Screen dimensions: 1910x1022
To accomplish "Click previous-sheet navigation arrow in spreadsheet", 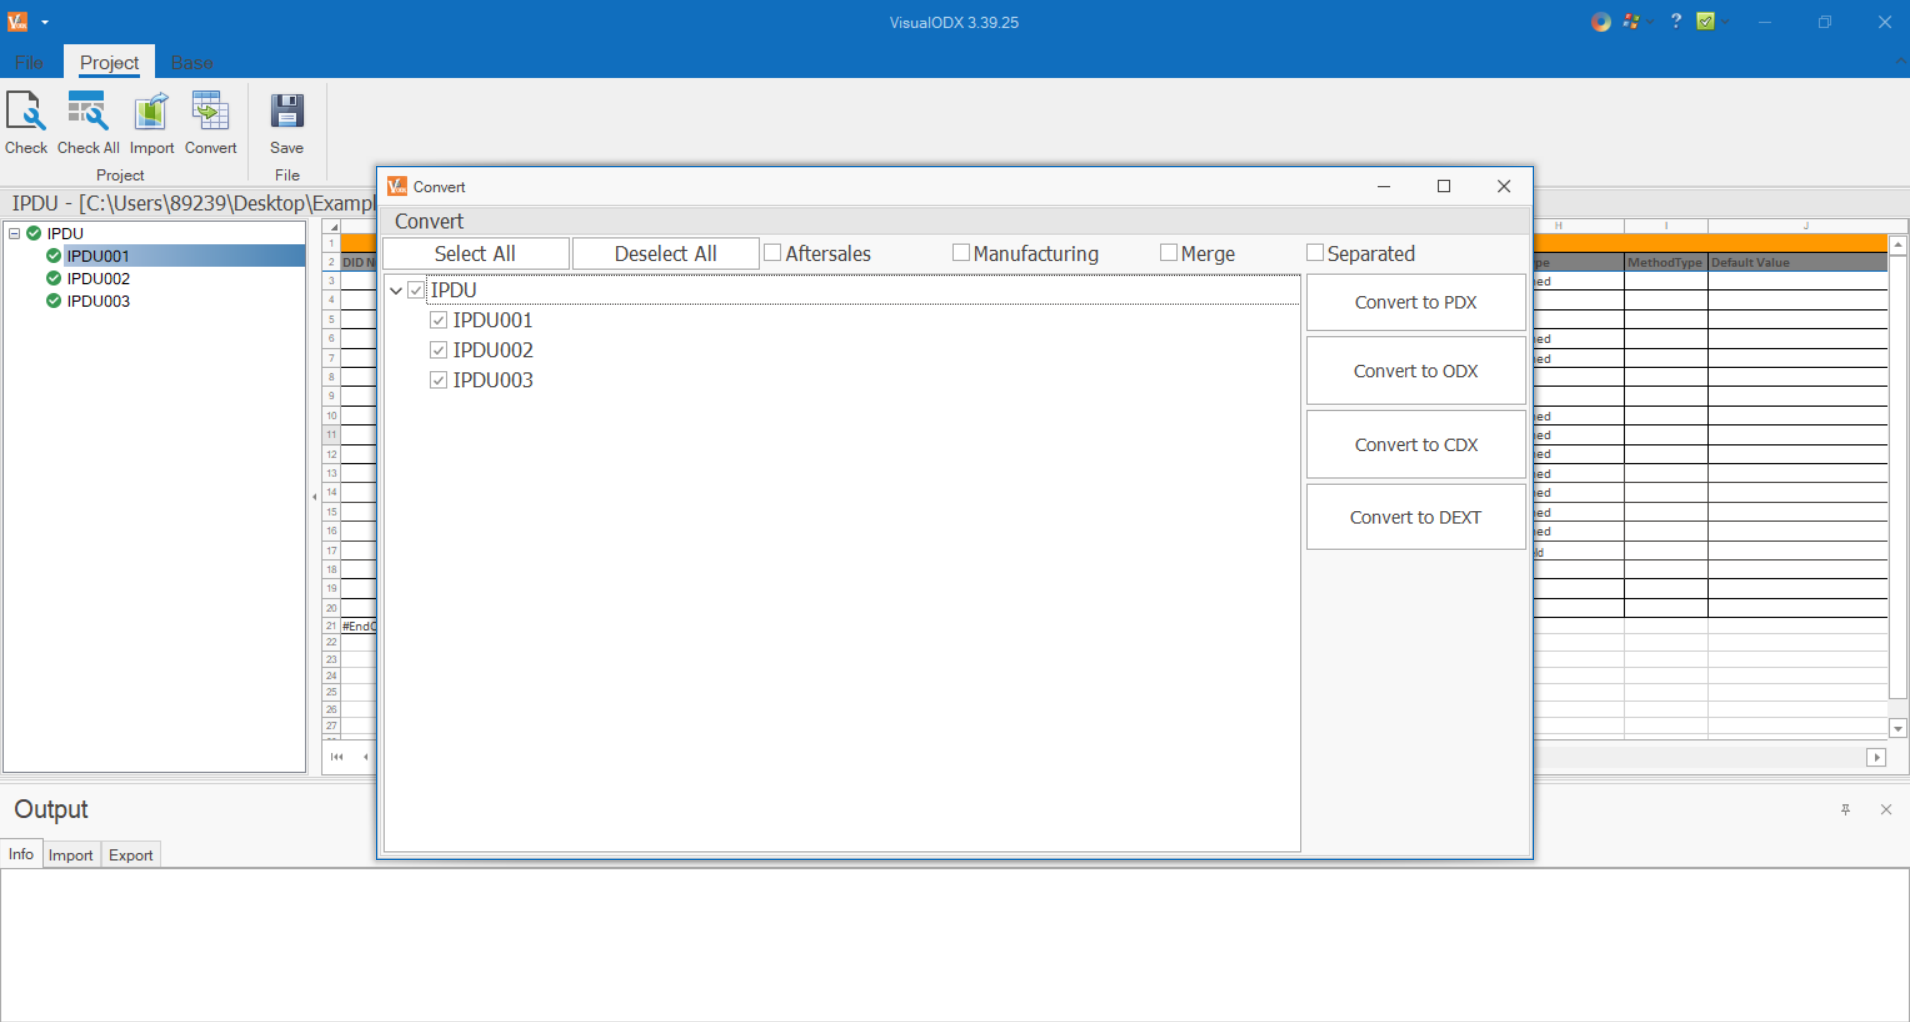I will (366, 757).
